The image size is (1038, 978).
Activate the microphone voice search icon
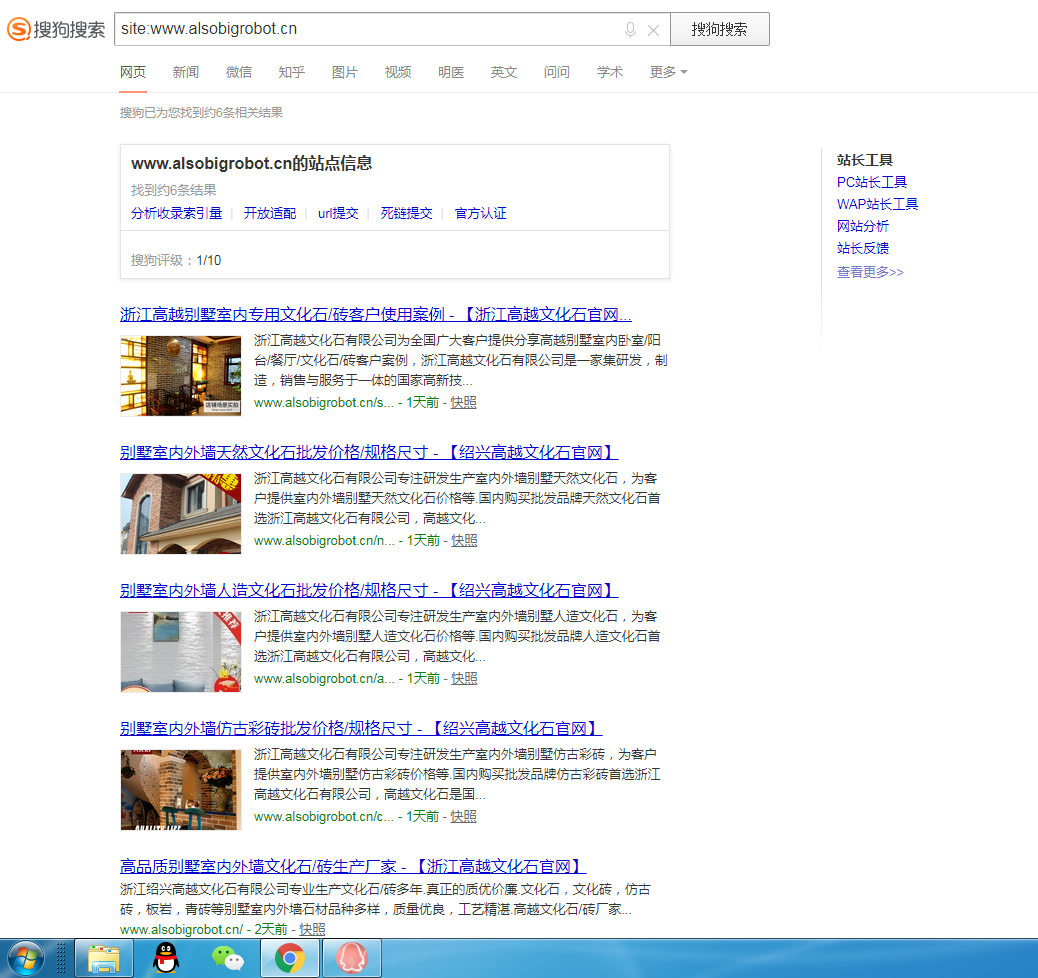coord(630,30)
